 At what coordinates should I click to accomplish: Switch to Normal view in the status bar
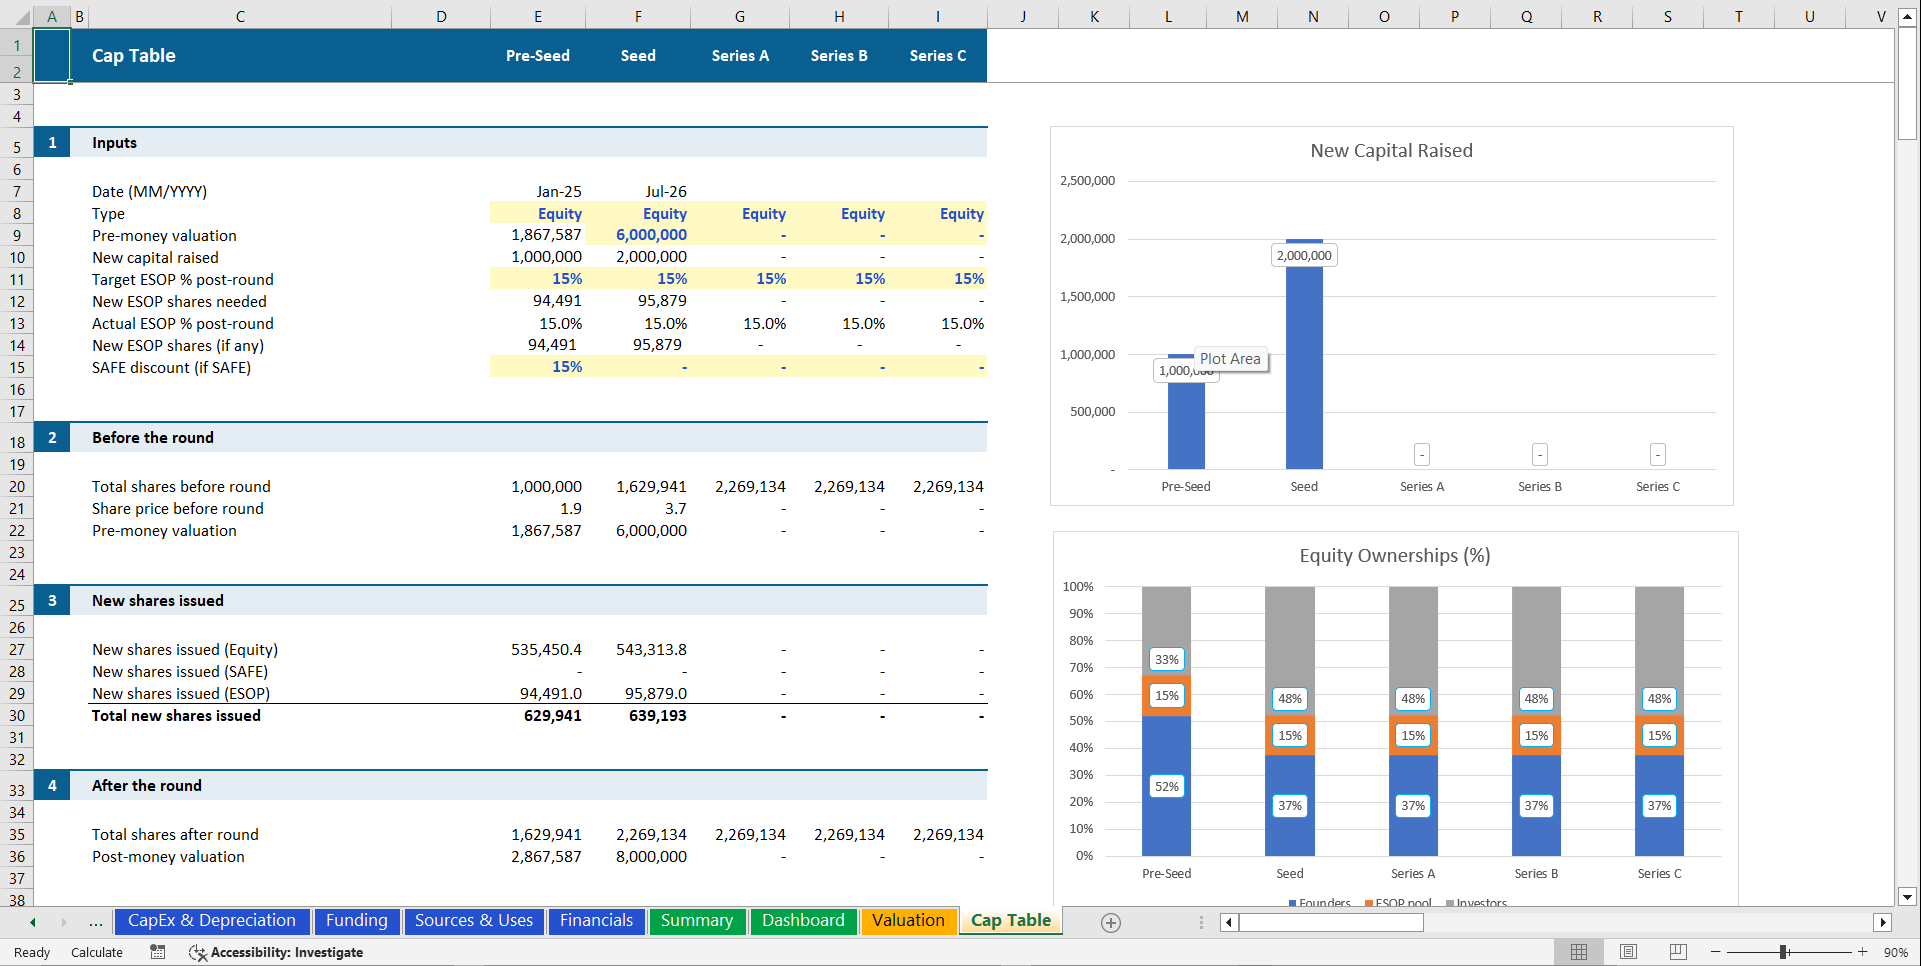click(1580, 952)
